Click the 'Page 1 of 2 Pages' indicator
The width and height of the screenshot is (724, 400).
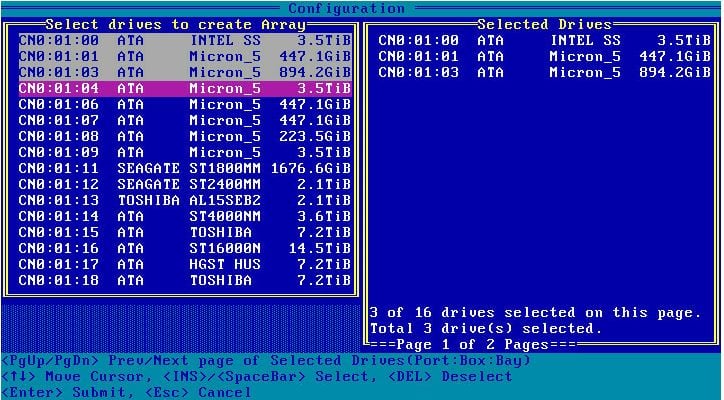[472, 345]
